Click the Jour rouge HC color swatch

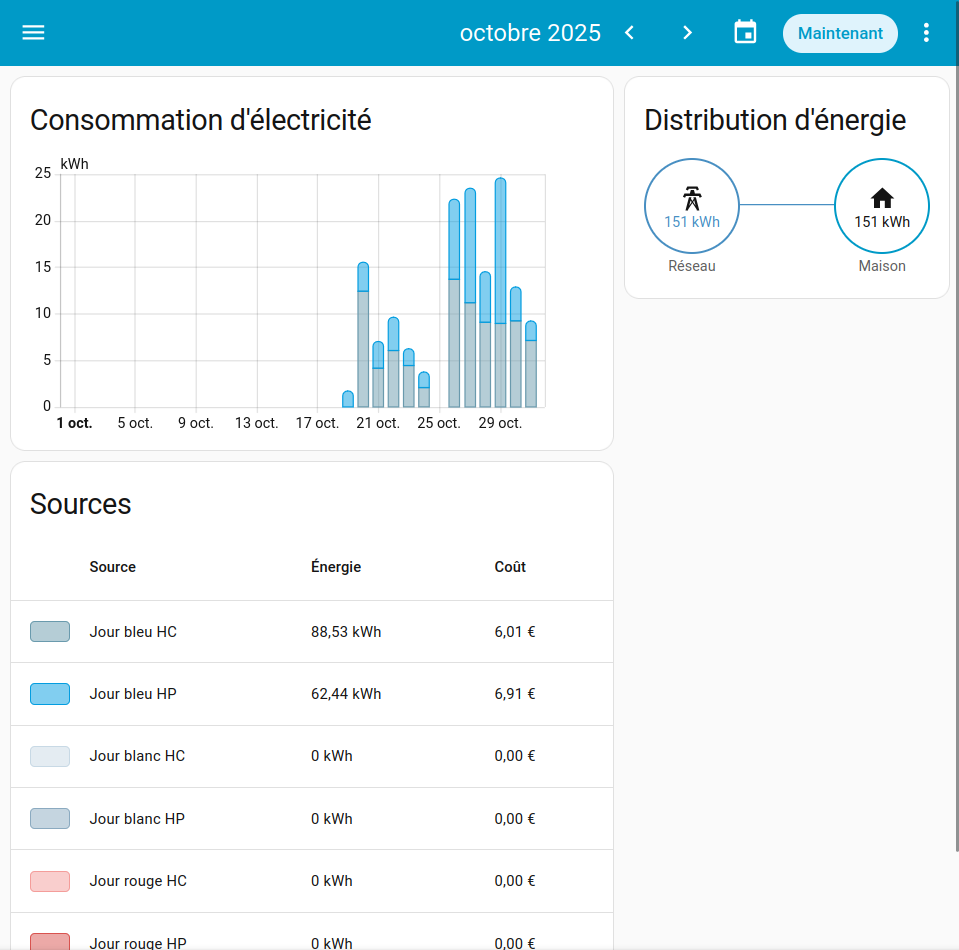[50, 881]
